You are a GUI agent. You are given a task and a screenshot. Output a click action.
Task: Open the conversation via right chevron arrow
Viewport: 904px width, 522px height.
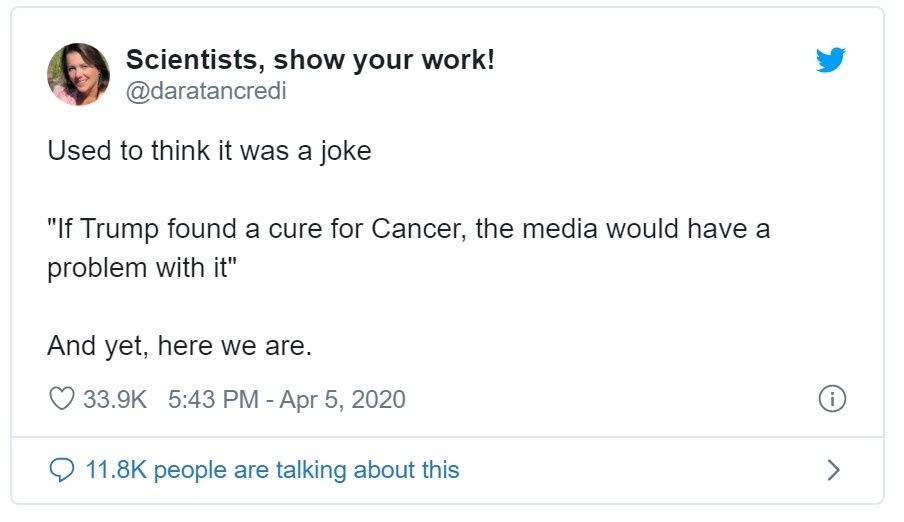[x=834, y=470]
